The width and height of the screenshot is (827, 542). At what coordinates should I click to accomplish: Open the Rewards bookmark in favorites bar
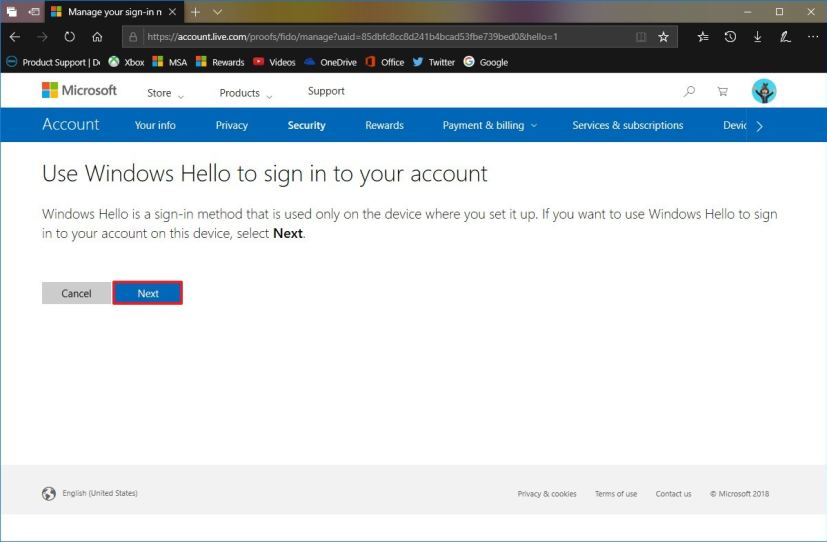click(x=220, y=62)
